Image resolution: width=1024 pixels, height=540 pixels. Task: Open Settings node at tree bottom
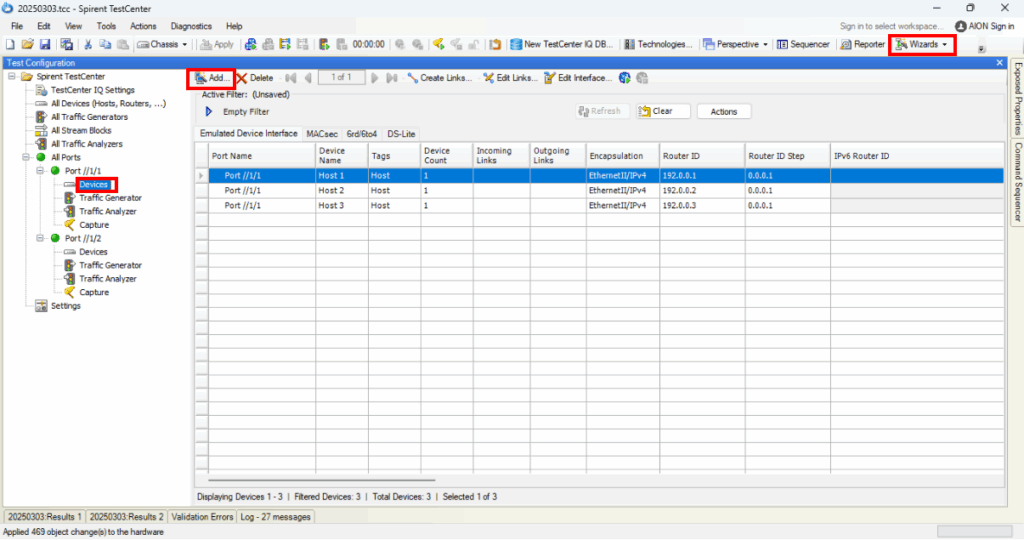(65, 306)
